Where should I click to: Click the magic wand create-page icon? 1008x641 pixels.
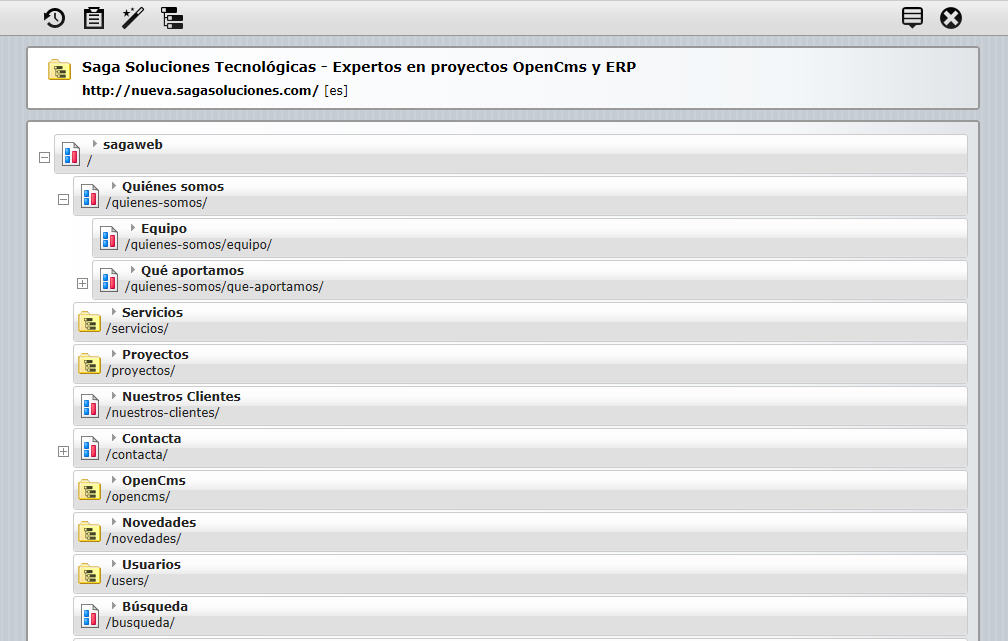[132, 17]
